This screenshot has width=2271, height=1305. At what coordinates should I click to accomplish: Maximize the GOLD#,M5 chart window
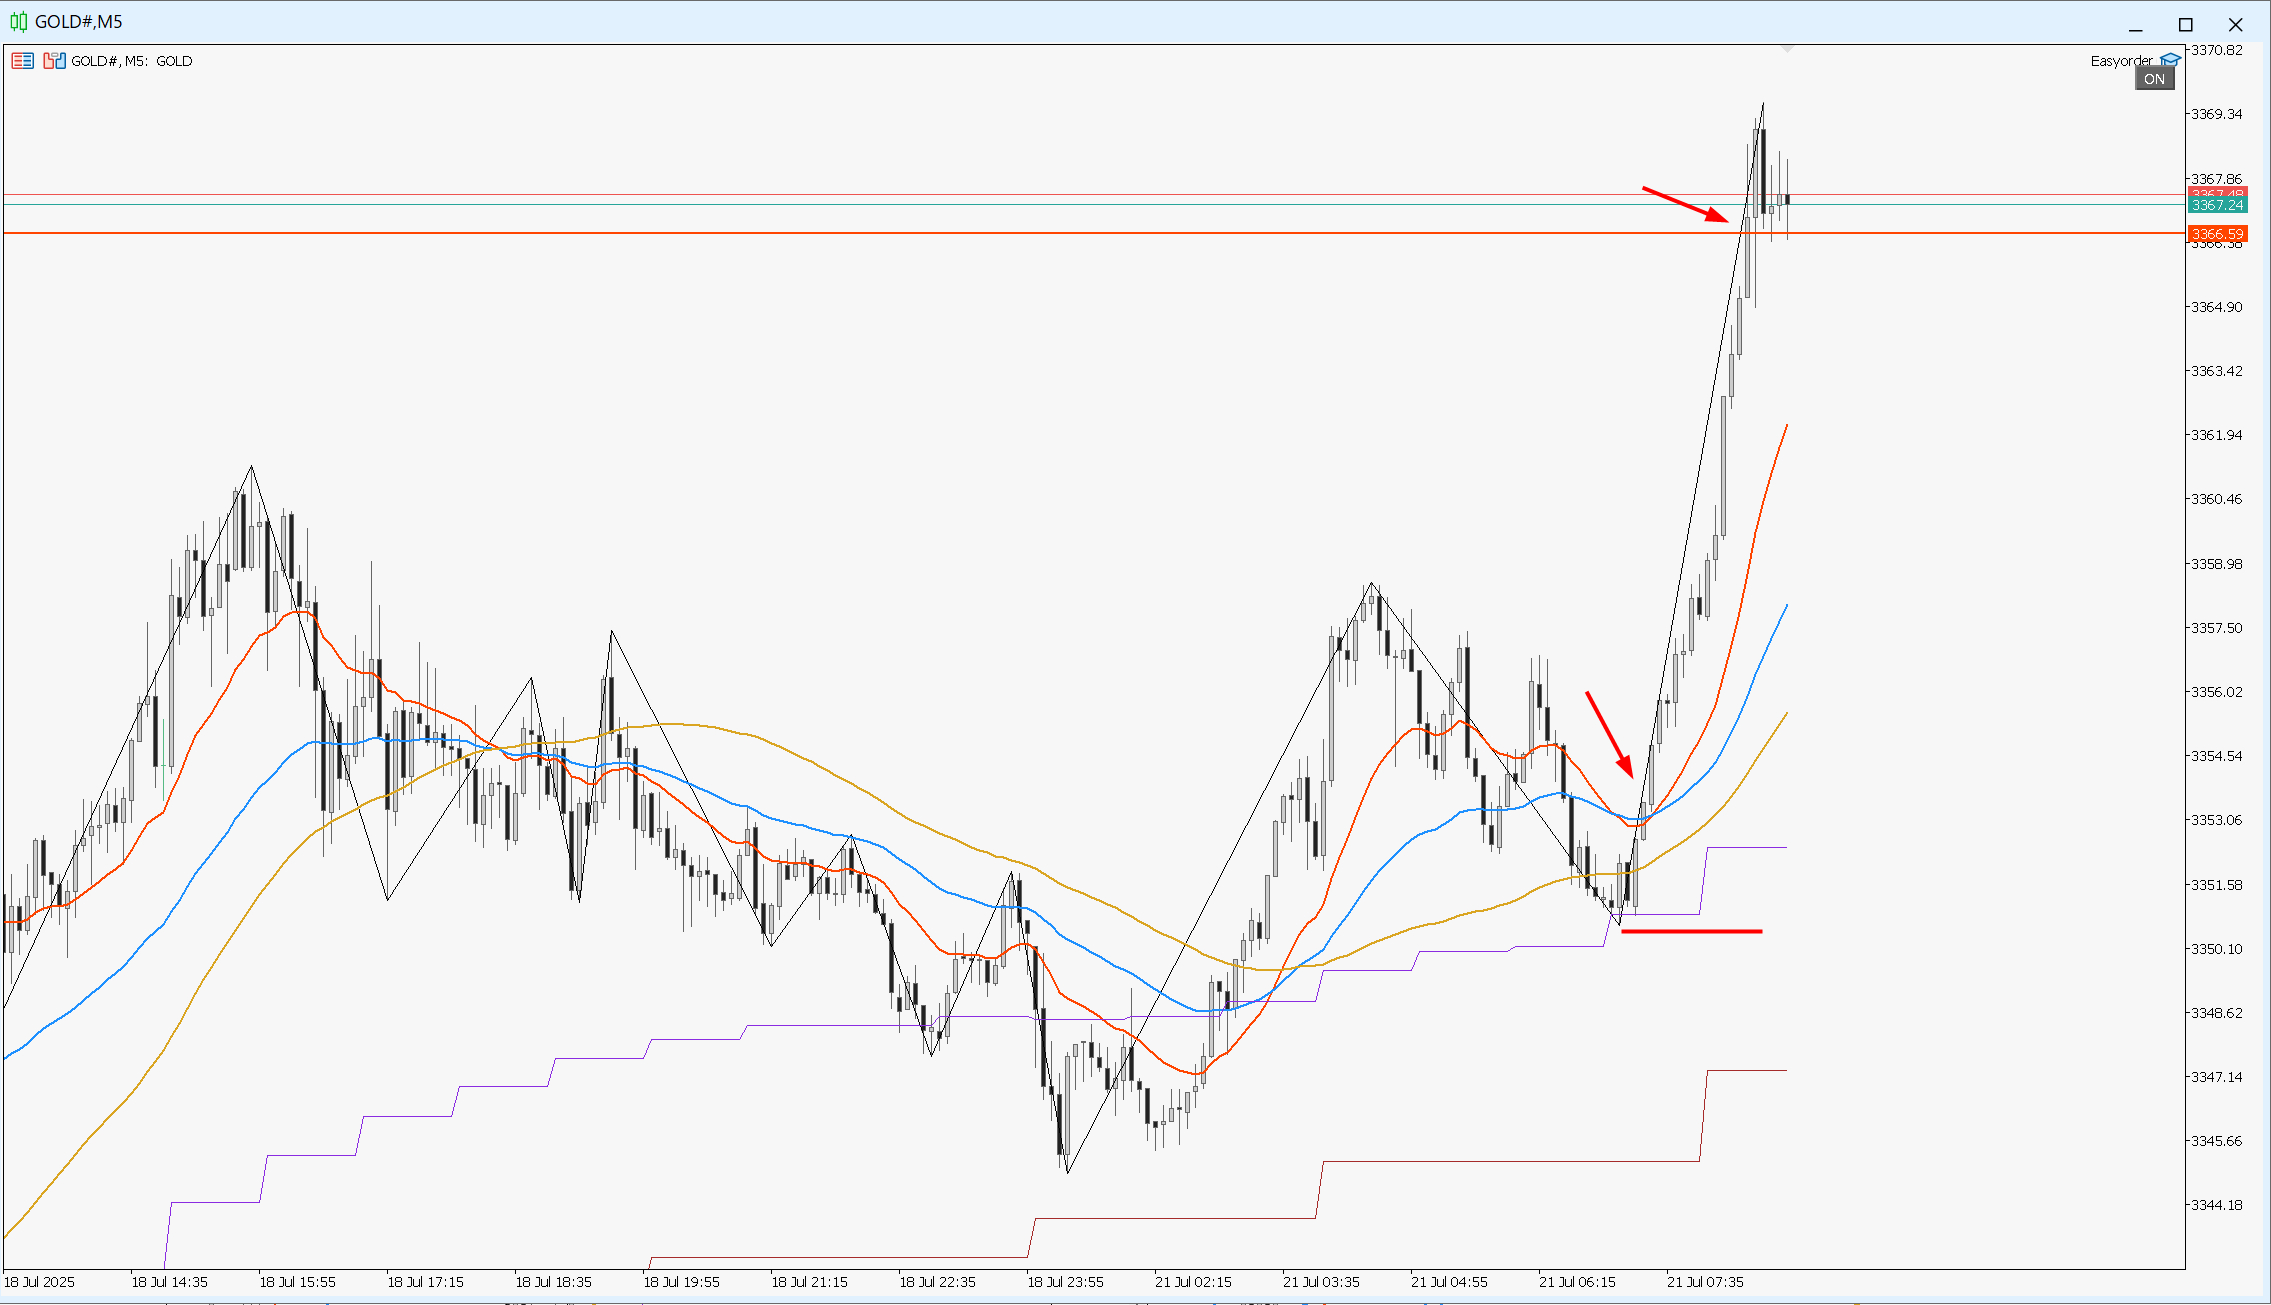[x=2185, y=24]
